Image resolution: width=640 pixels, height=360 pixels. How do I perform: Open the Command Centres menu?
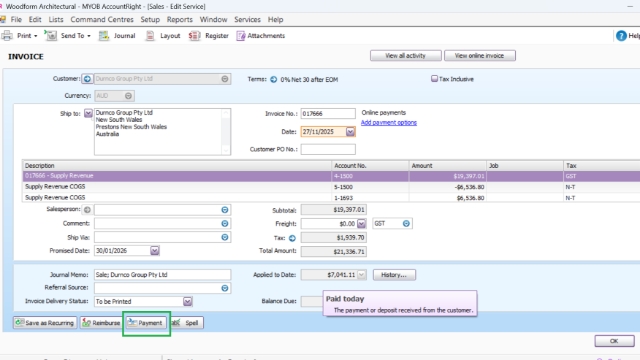(x=102, y=20)
